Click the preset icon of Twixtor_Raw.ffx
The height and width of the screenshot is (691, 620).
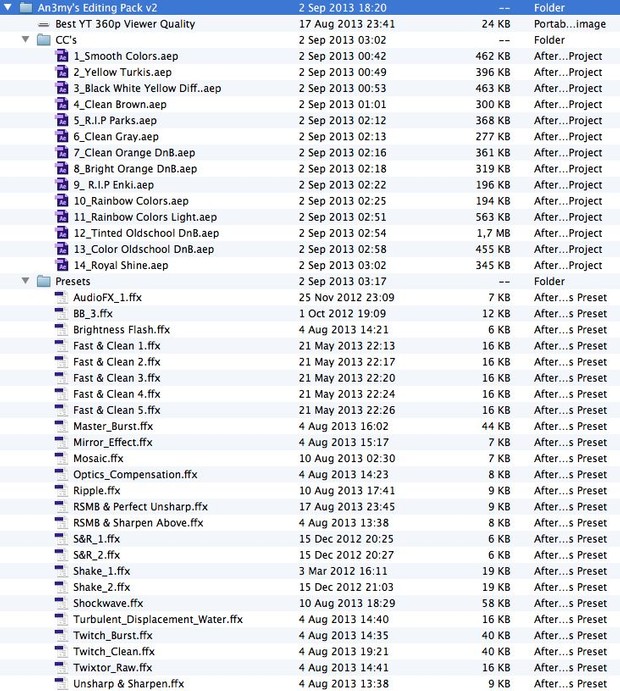[x=62, y=667]
